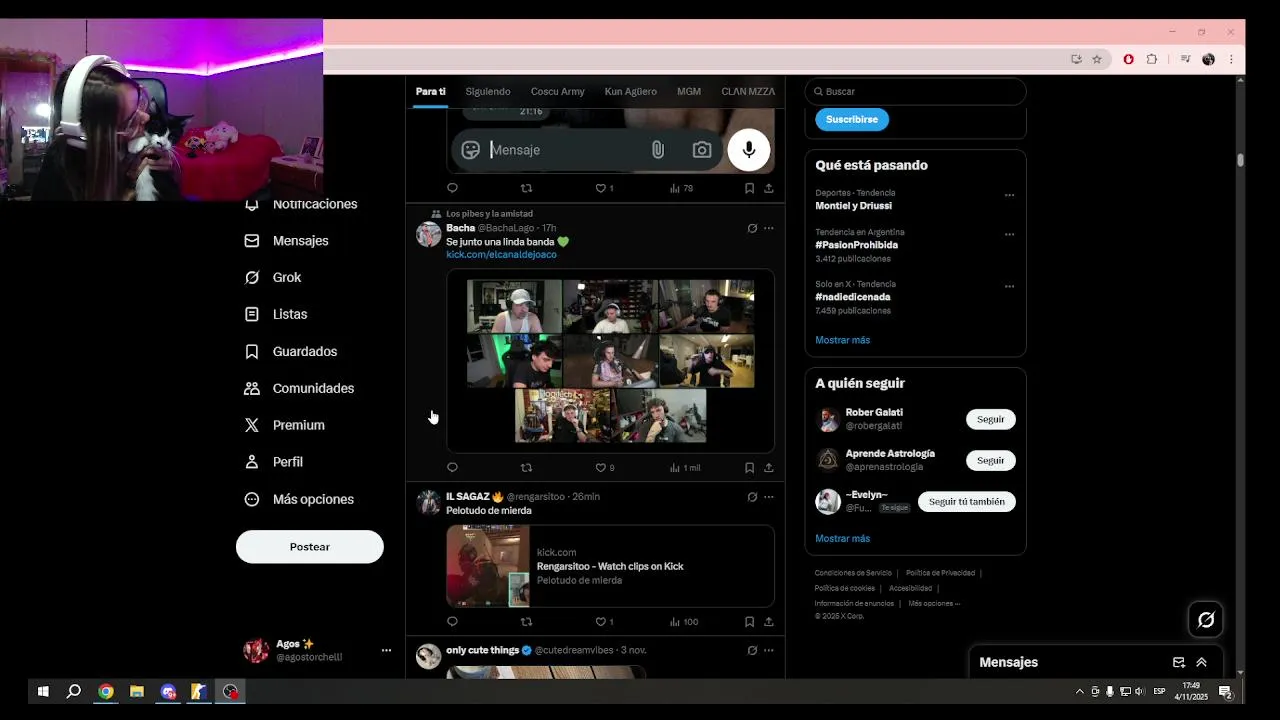Image resolution: width=1280 pixels, height=720 pixels.
Task: Open options for #nadiedicenada trend
Action: click(1009, 286)
